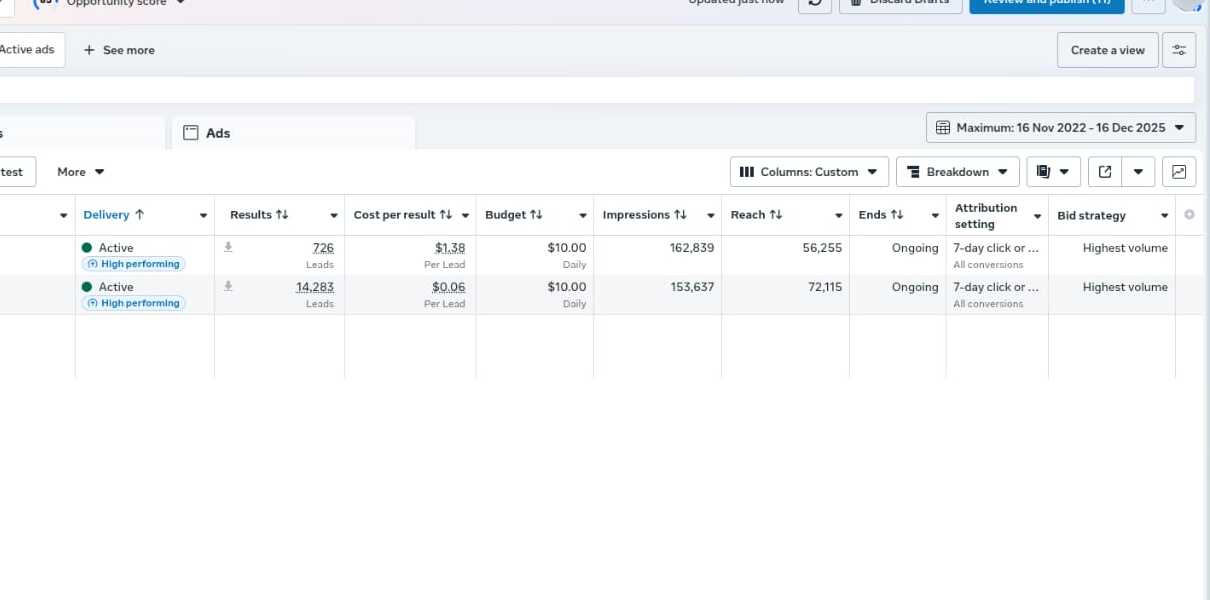Open the More dropdown menu
The image size is (1210, 600).
pyautogui.click(x=80, y=171)
